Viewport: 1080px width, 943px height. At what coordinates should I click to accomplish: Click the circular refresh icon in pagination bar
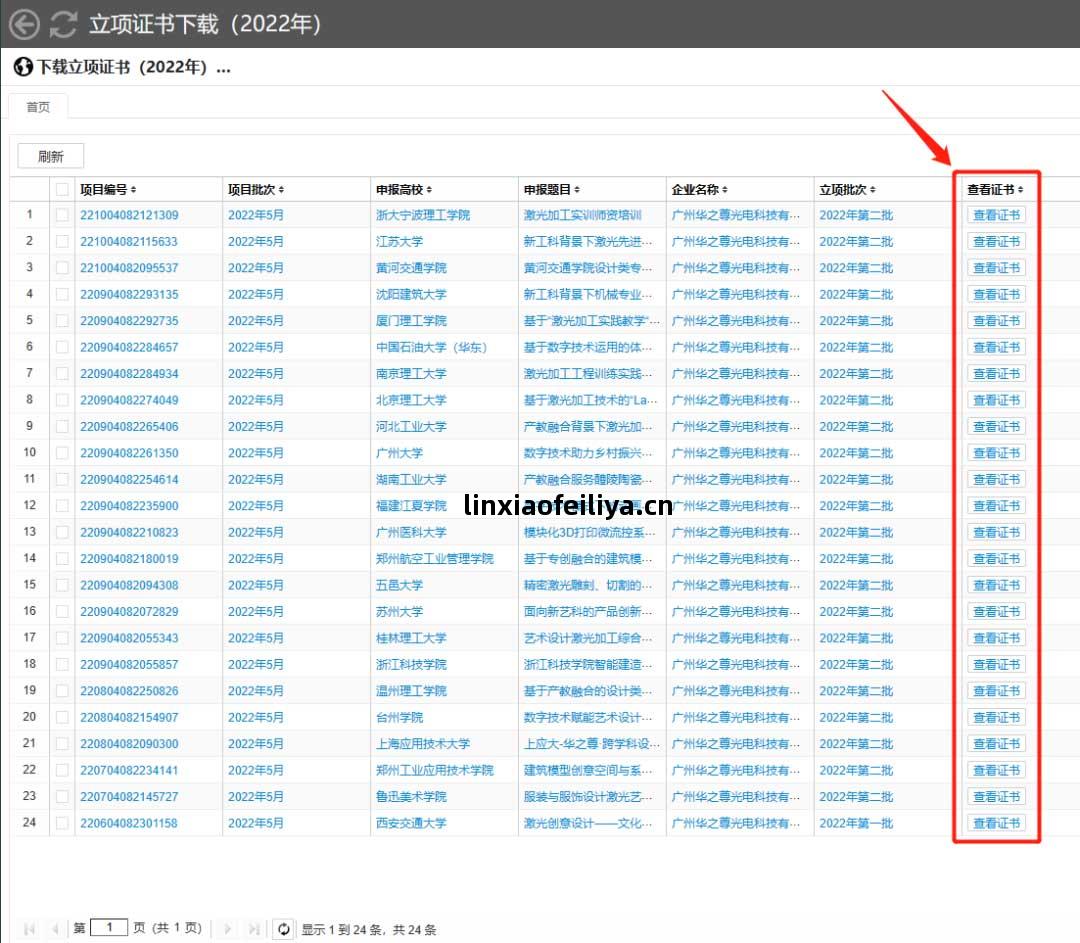point(284,929)
